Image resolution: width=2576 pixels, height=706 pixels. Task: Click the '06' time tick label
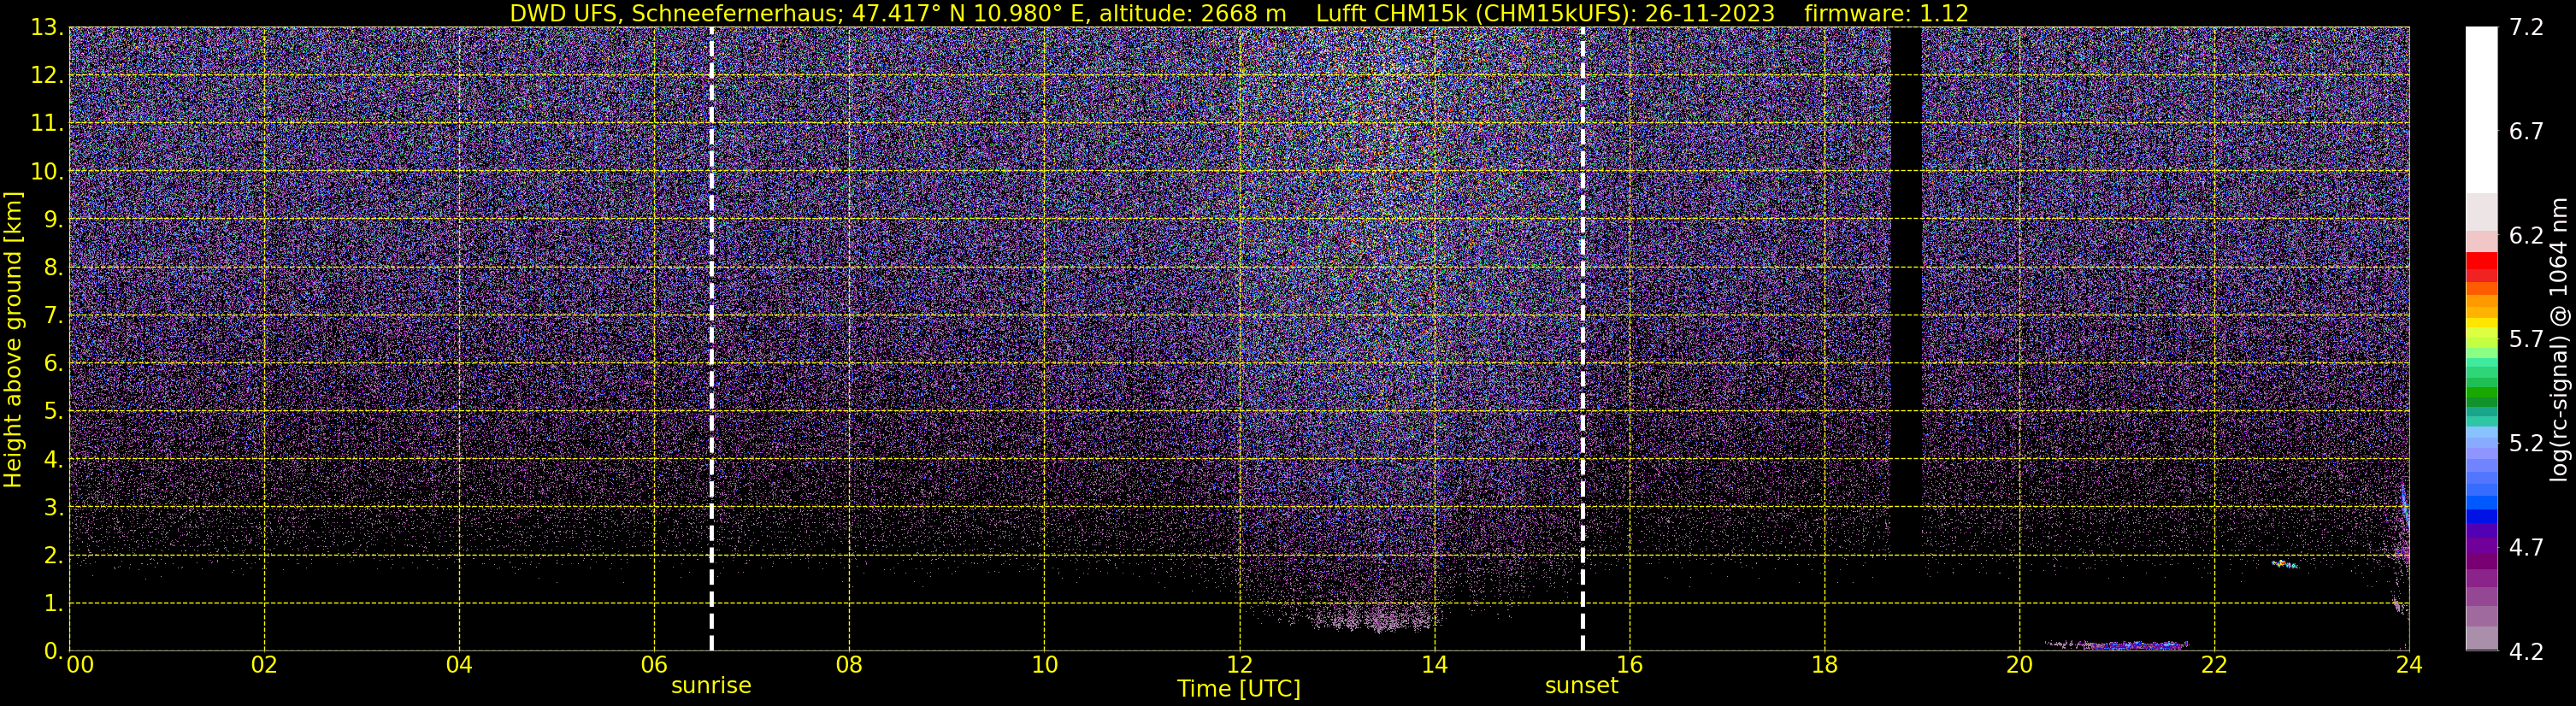(x=654, y=665)
